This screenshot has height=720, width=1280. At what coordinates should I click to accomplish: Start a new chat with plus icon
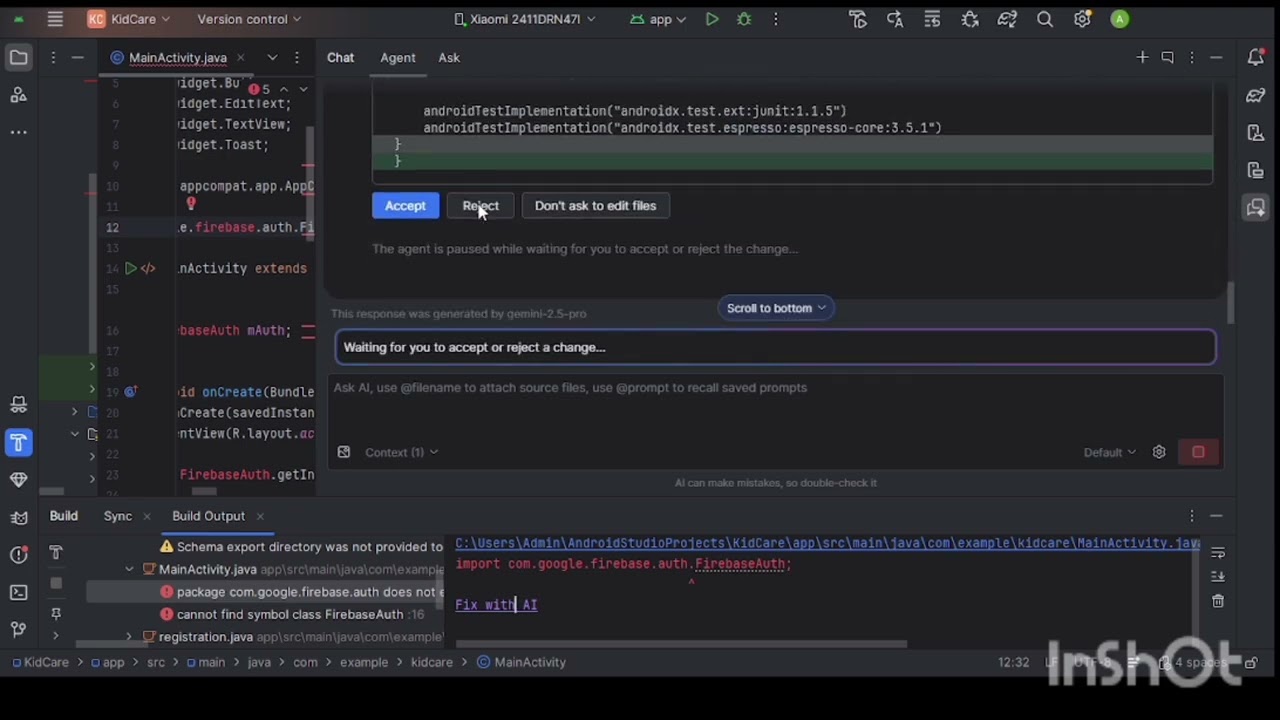pyautogui.click(x=1142, y=58)
